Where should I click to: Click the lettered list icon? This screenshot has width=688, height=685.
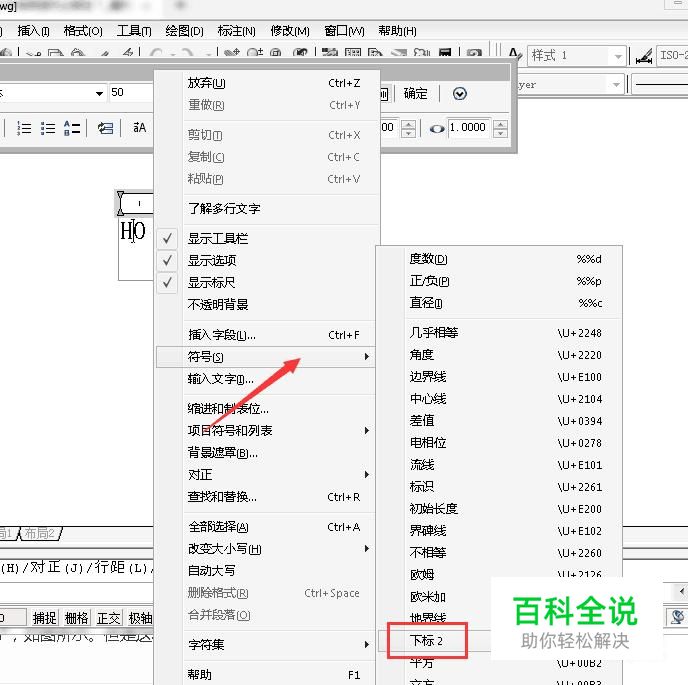pyautogui.click(x=72, y=128)
